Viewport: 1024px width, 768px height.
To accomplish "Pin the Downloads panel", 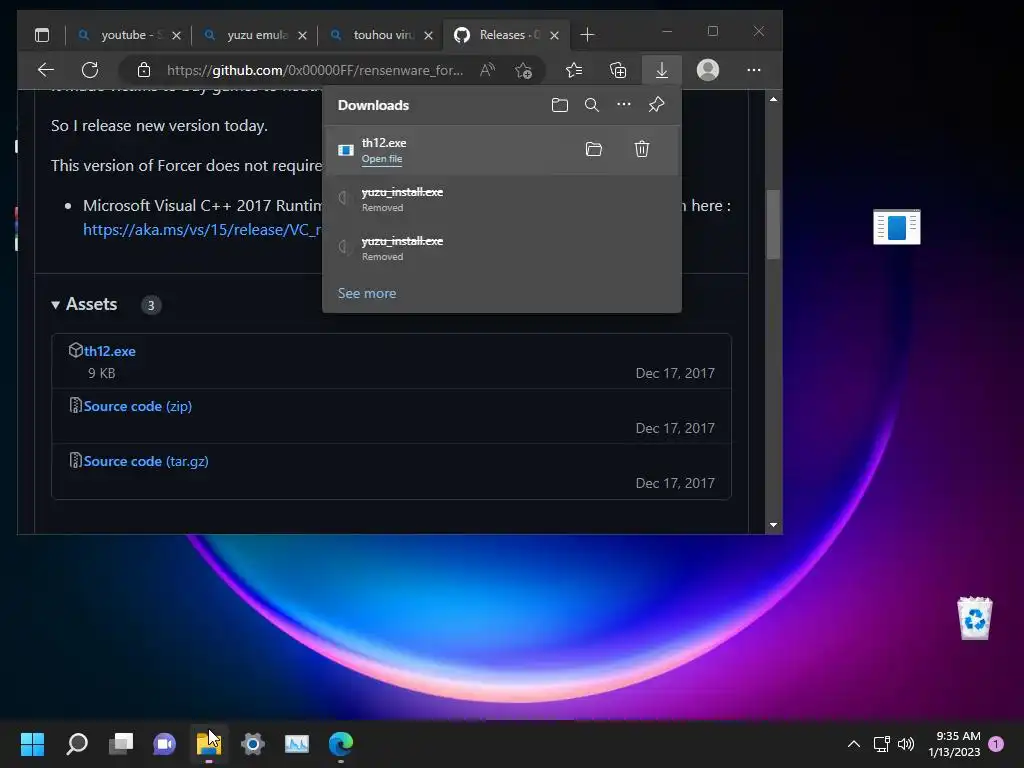I will point(656,104).
